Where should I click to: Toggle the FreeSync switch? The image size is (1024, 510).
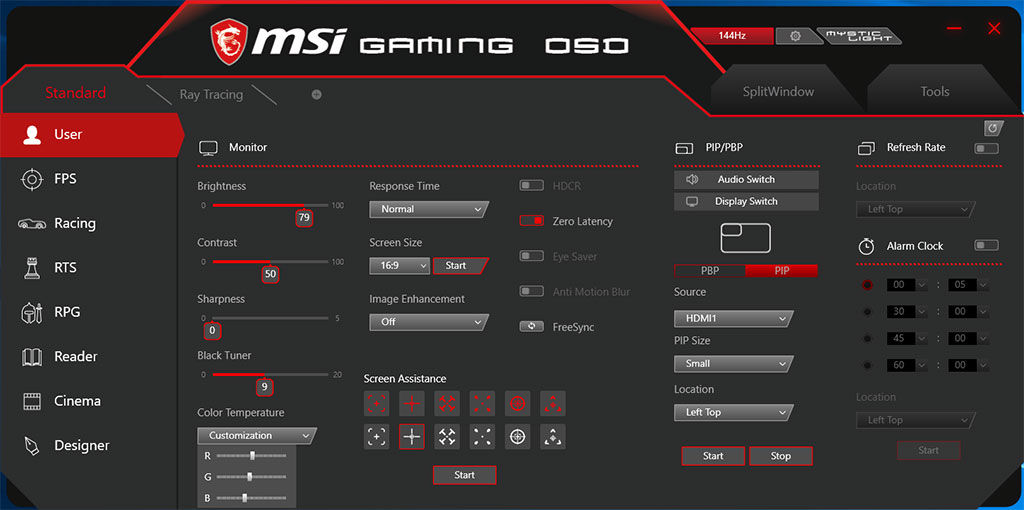tap(532, 327)
